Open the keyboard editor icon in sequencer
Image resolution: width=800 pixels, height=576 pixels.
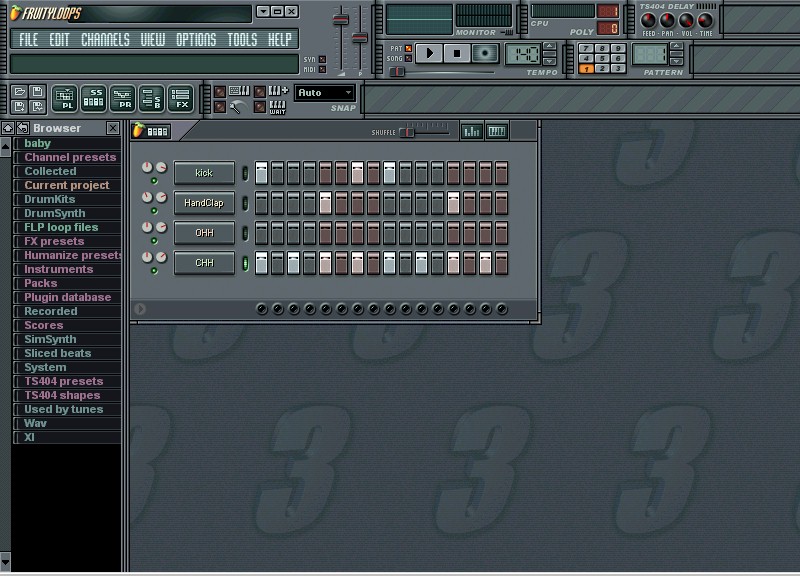pyautogui.click(x=496, y=132)
